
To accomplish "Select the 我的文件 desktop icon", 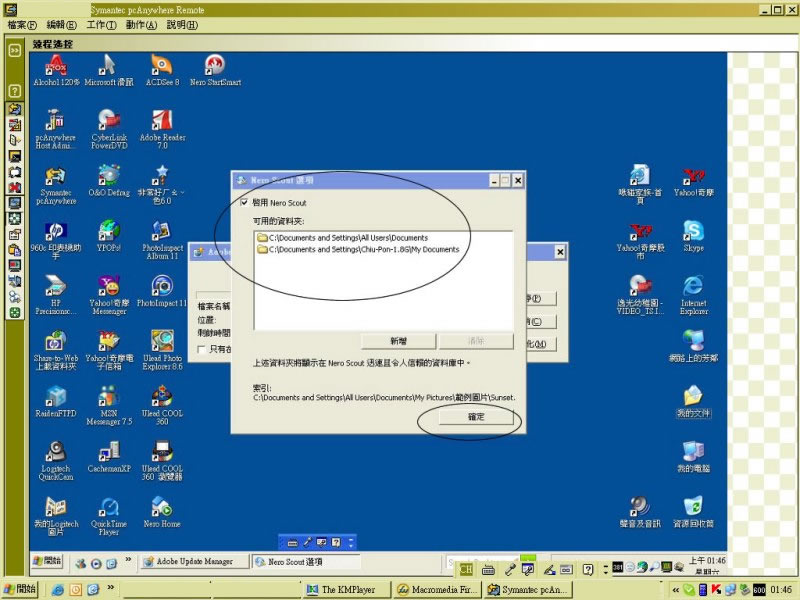I will point(693,401).
